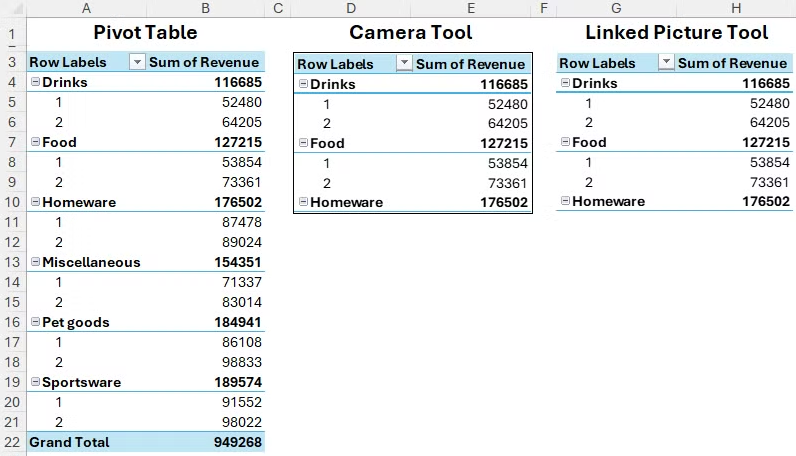Select column C header
Viewport: 796px width, 456px height.
(x=278, y=8)
